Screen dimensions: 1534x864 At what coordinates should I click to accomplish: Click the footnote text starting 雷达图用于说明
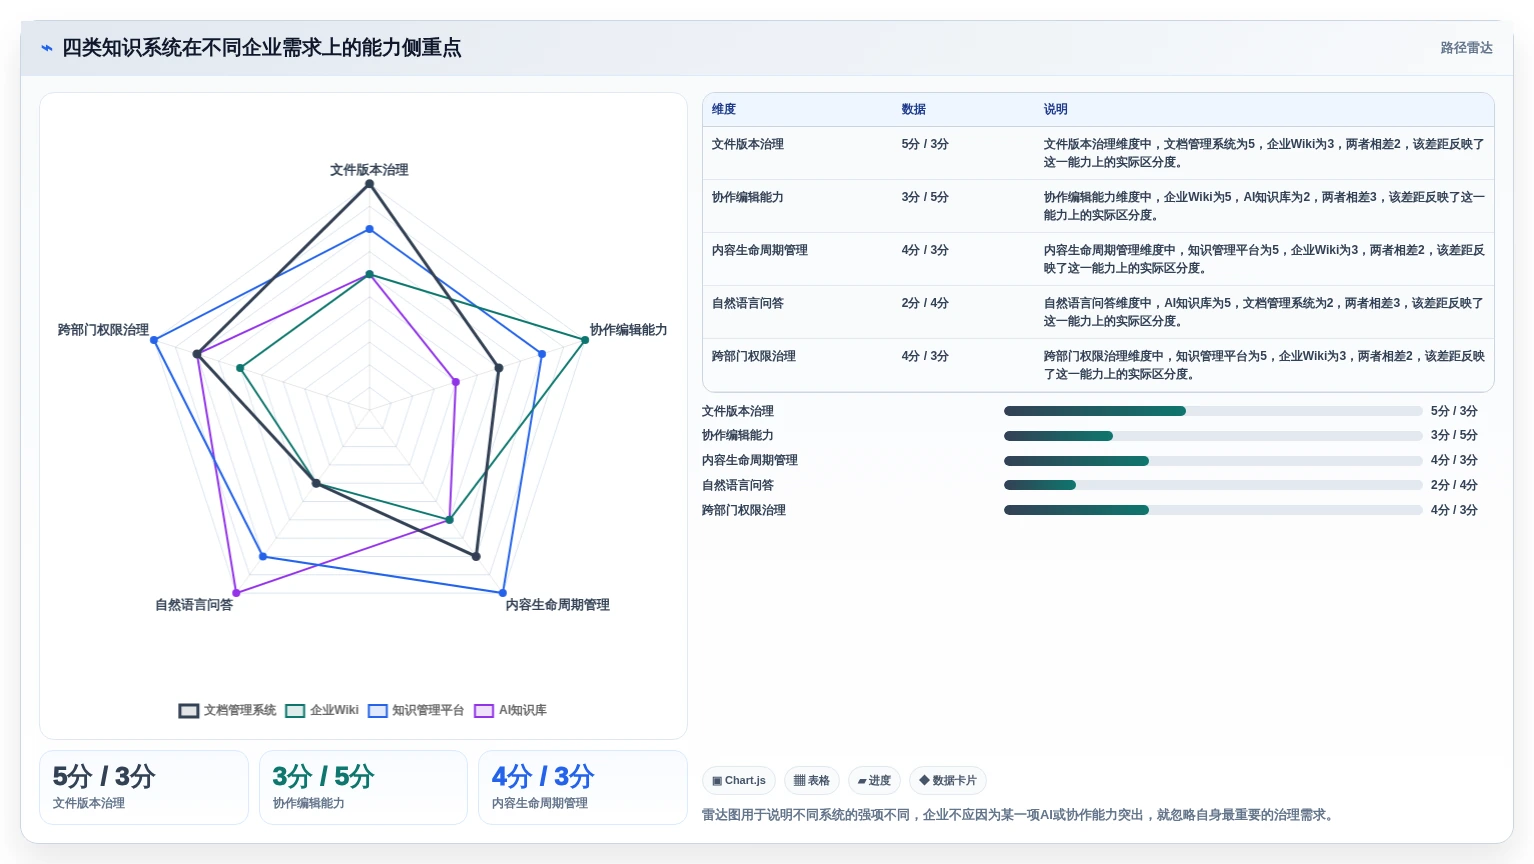1020,815
